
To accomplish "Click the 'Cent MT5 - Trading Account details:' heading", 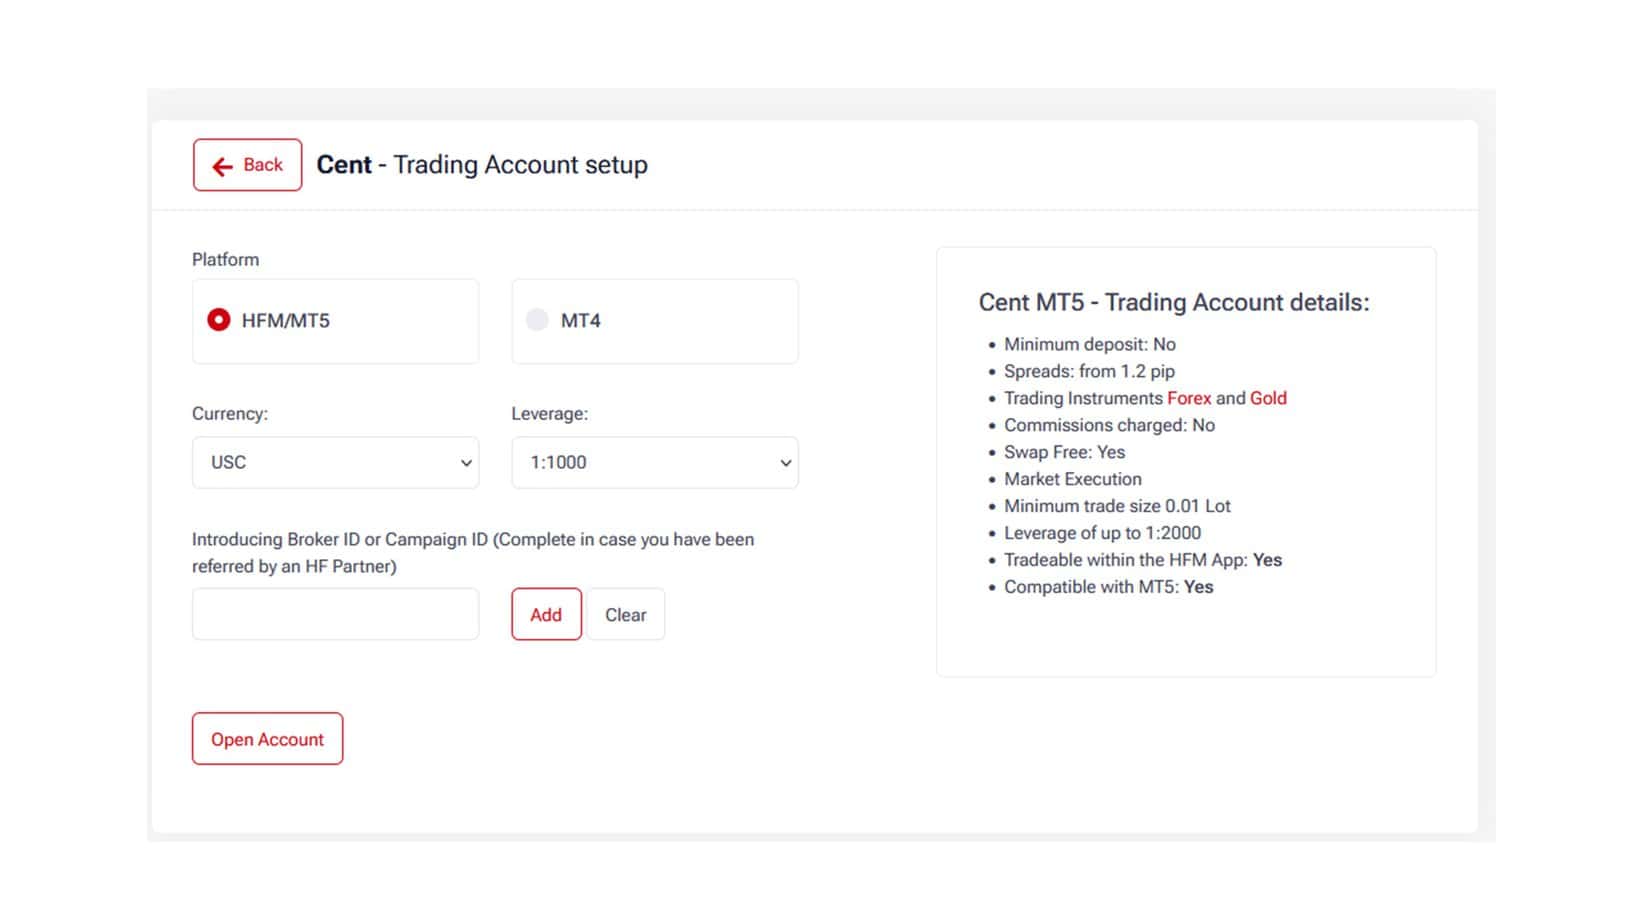I will 1174,302.
